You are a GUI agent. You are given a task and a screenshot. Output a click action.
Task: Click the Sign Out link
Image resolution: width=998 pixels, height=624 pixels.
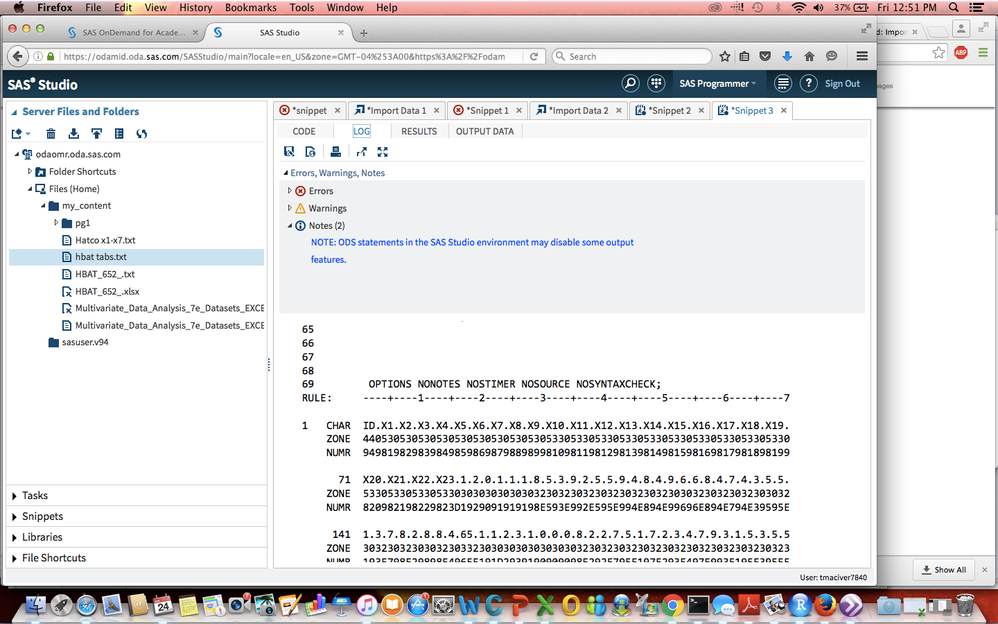[x=842, y=84]
